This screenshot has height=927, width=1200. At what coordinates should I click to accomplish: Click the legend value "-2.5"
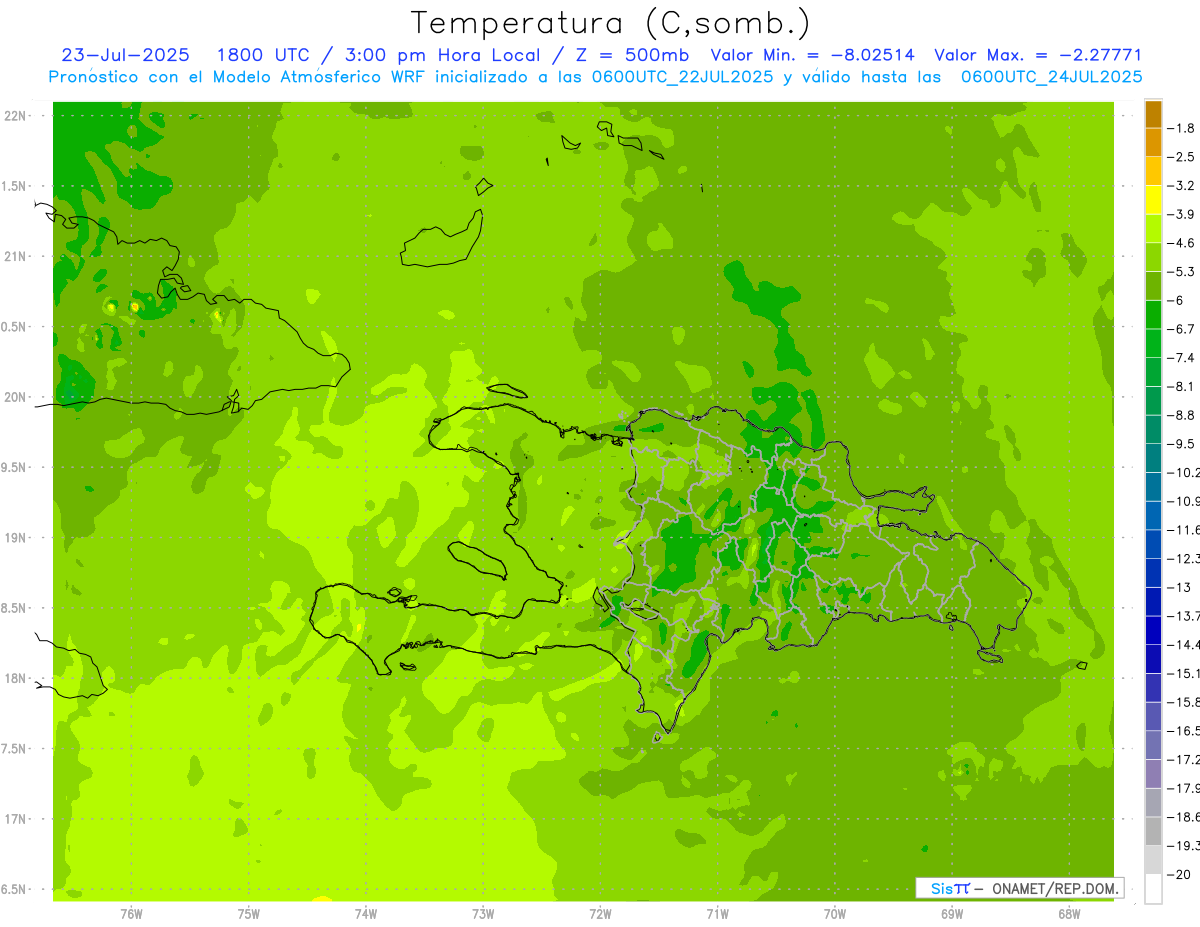coord(1181,157)
